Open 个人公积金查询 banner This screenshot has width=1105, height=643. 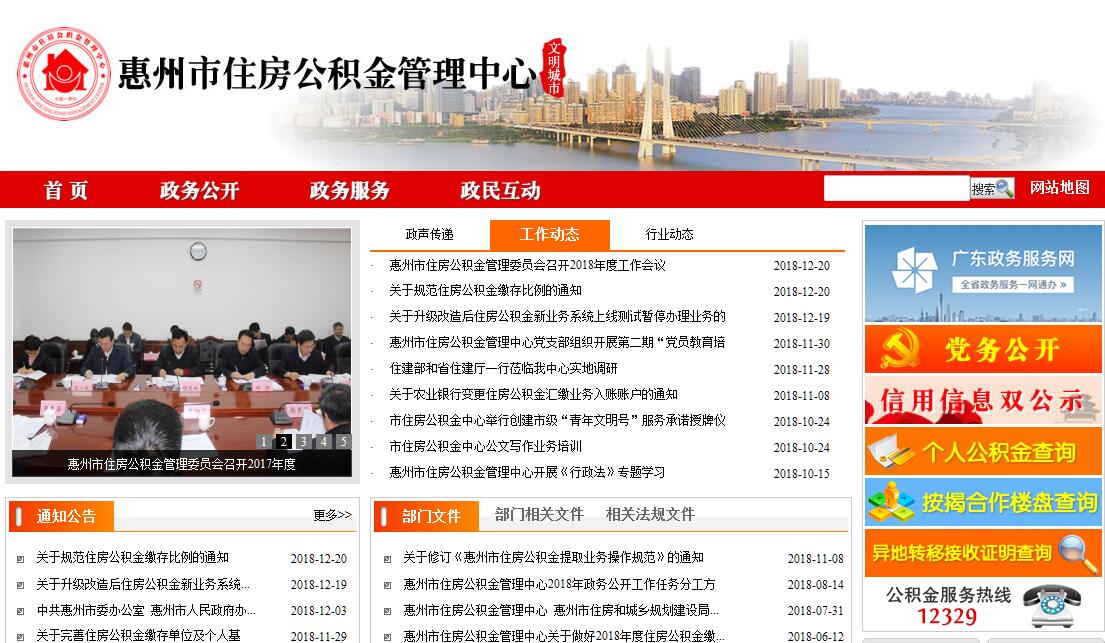(983, 452)
